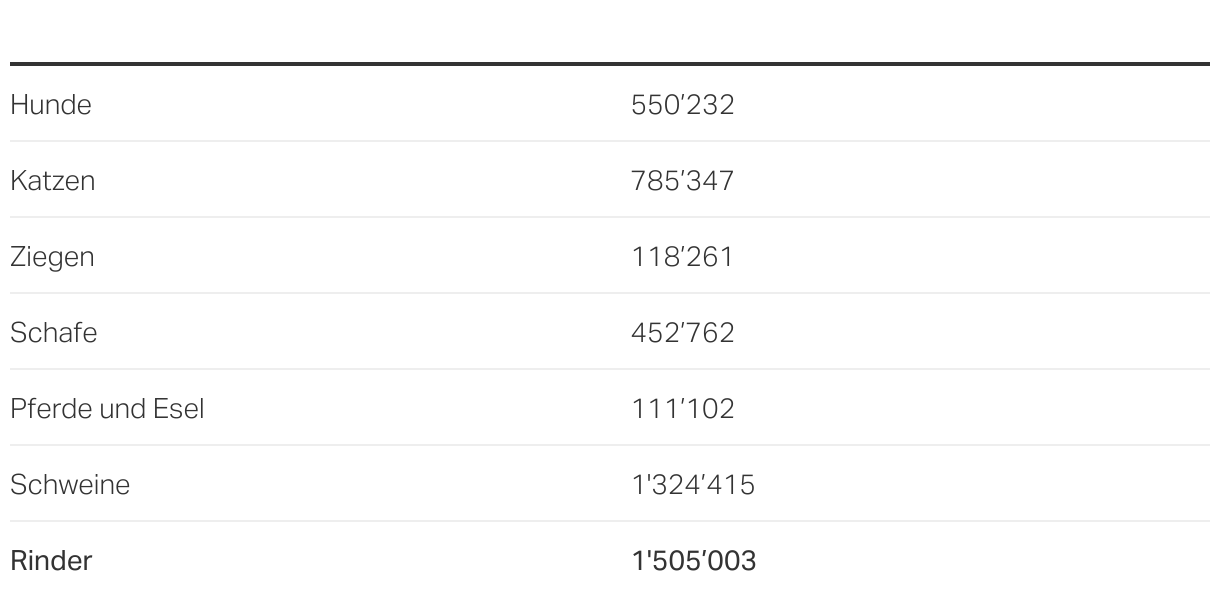Select the Schweine row label
This screenshot has width=1220, height=606.
click(x=70, y=485)
